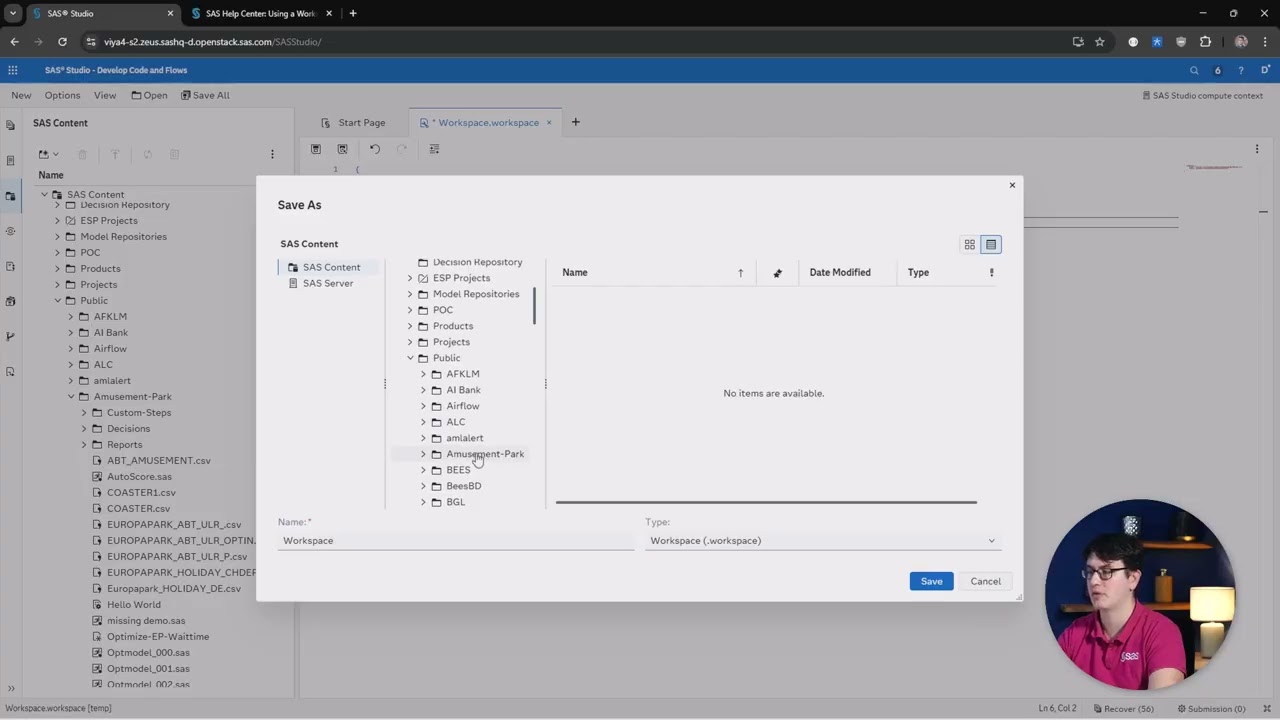1280x720 pixels.
Task: Close the Workspace.workspace tab
Action: (549, 123)
